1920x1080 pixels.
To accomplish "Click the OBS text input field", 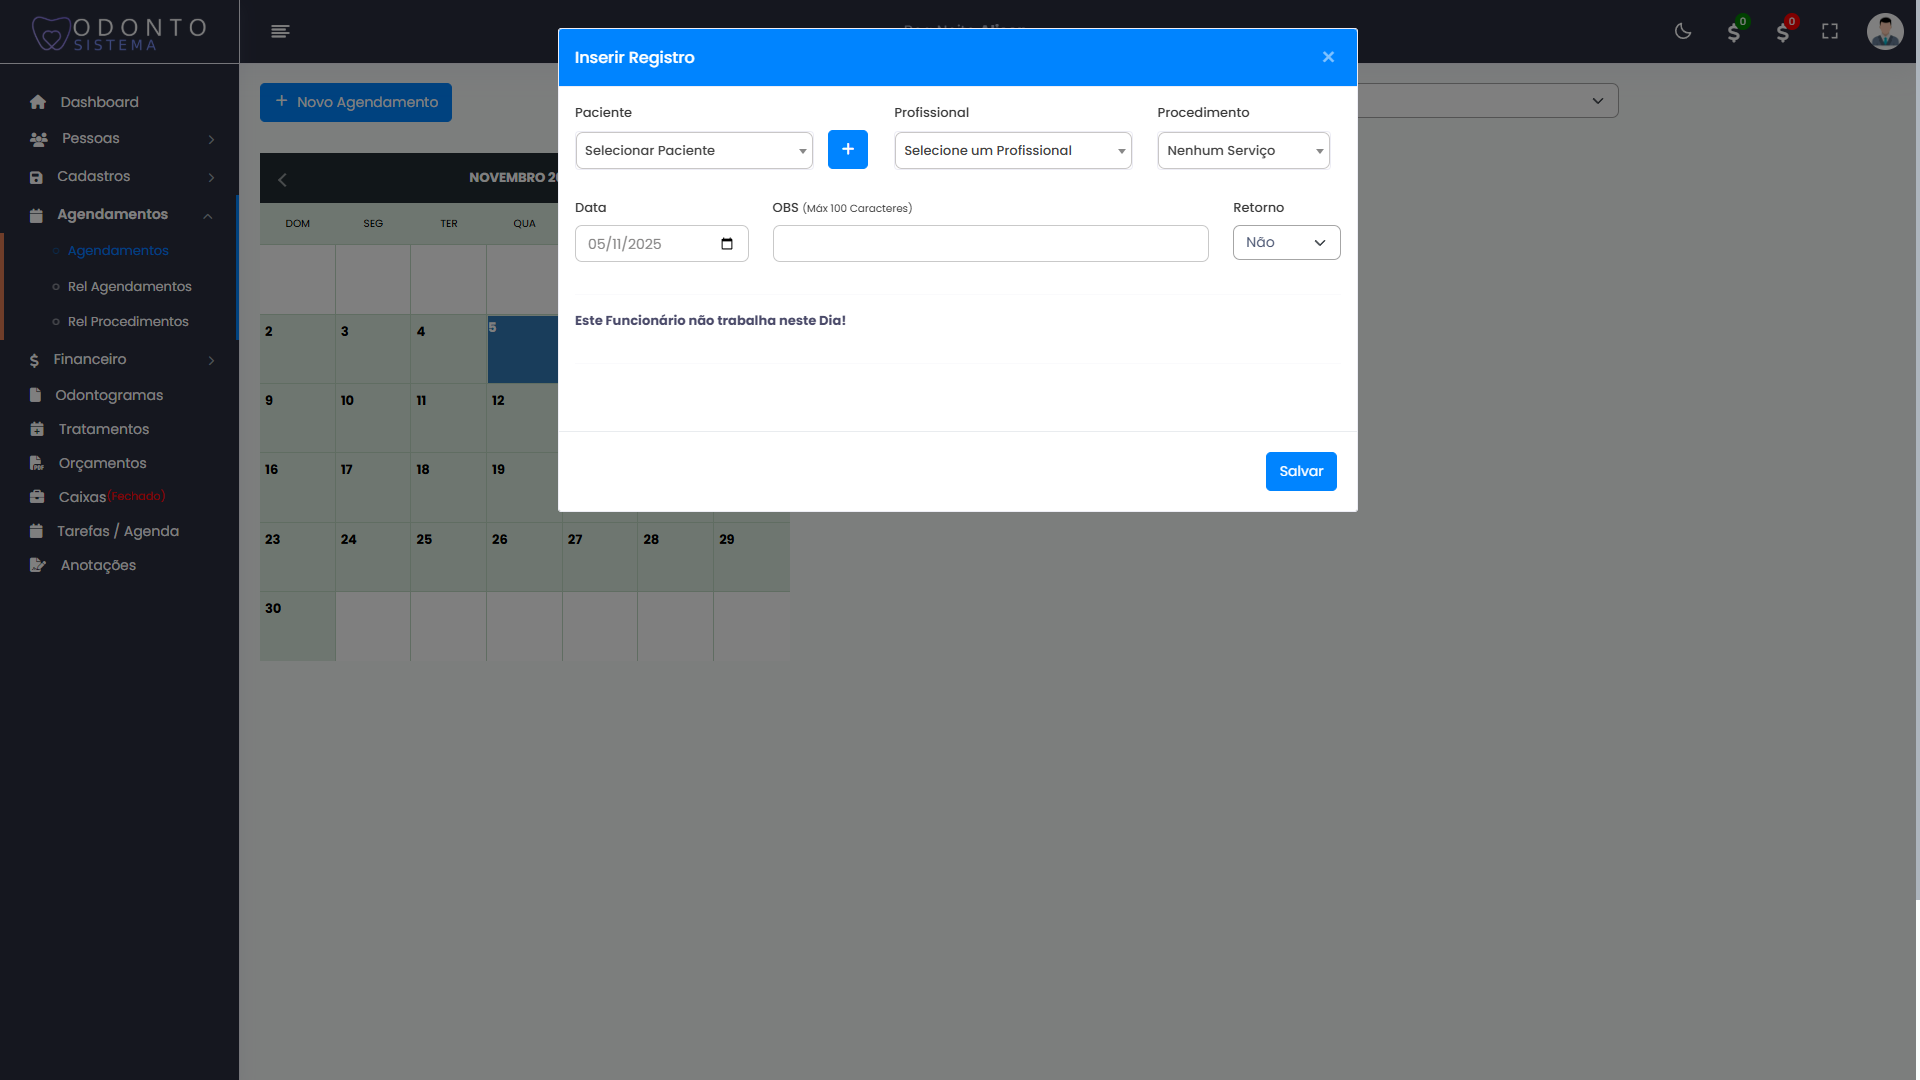I will click(x=990, y=244).
